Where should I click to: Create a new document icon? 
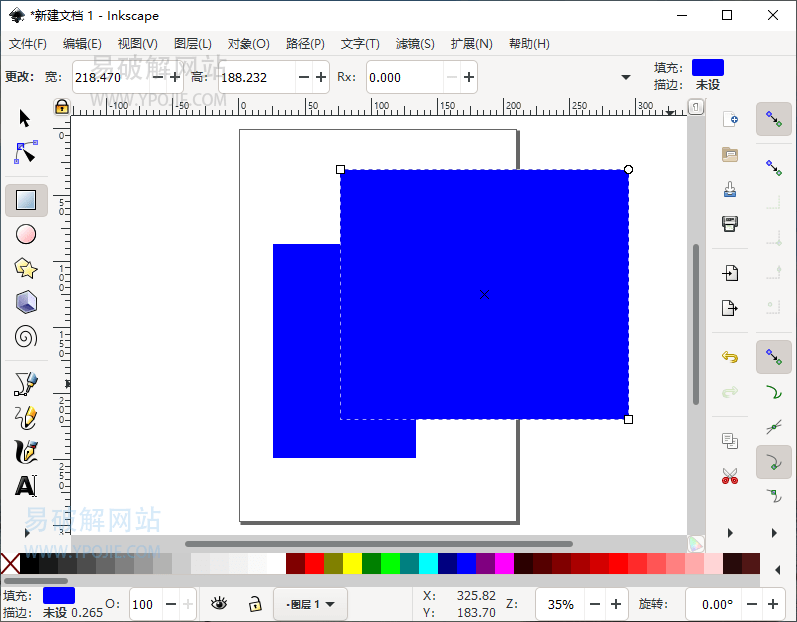tap(730, 119)
